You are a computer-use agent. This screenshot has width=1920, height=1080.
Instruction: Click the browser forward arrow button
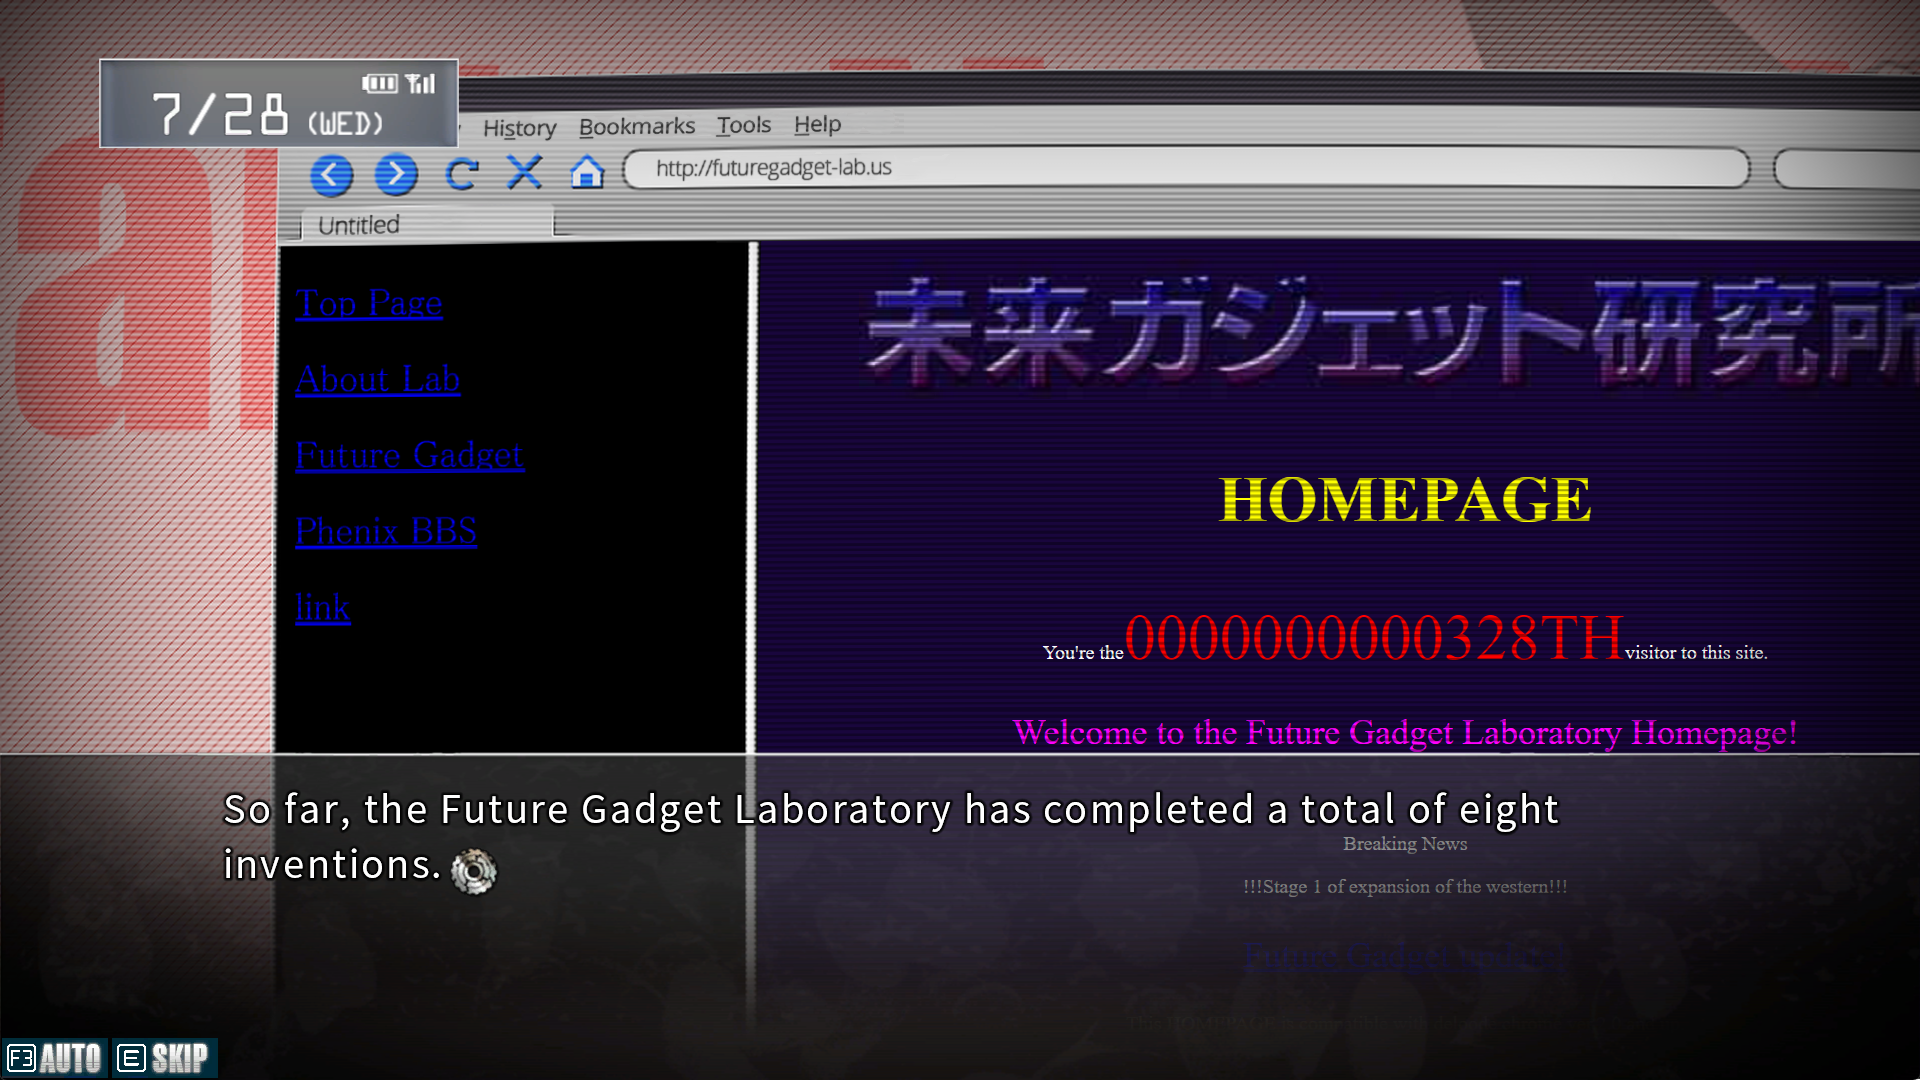tap(396, 174)
